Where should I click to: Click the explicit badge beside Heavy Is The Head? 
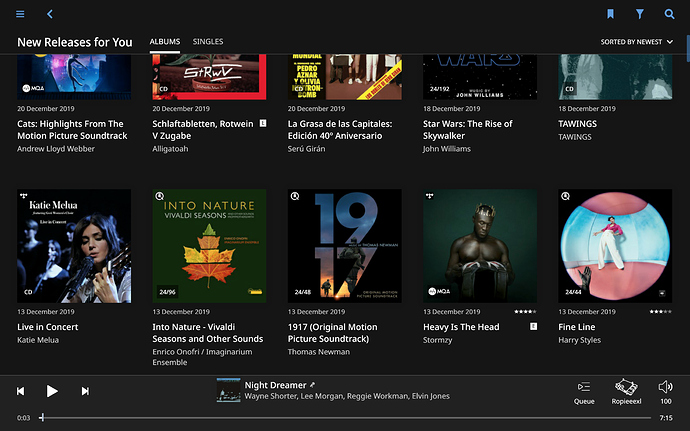pyautogui.click(x=533, y=326)
